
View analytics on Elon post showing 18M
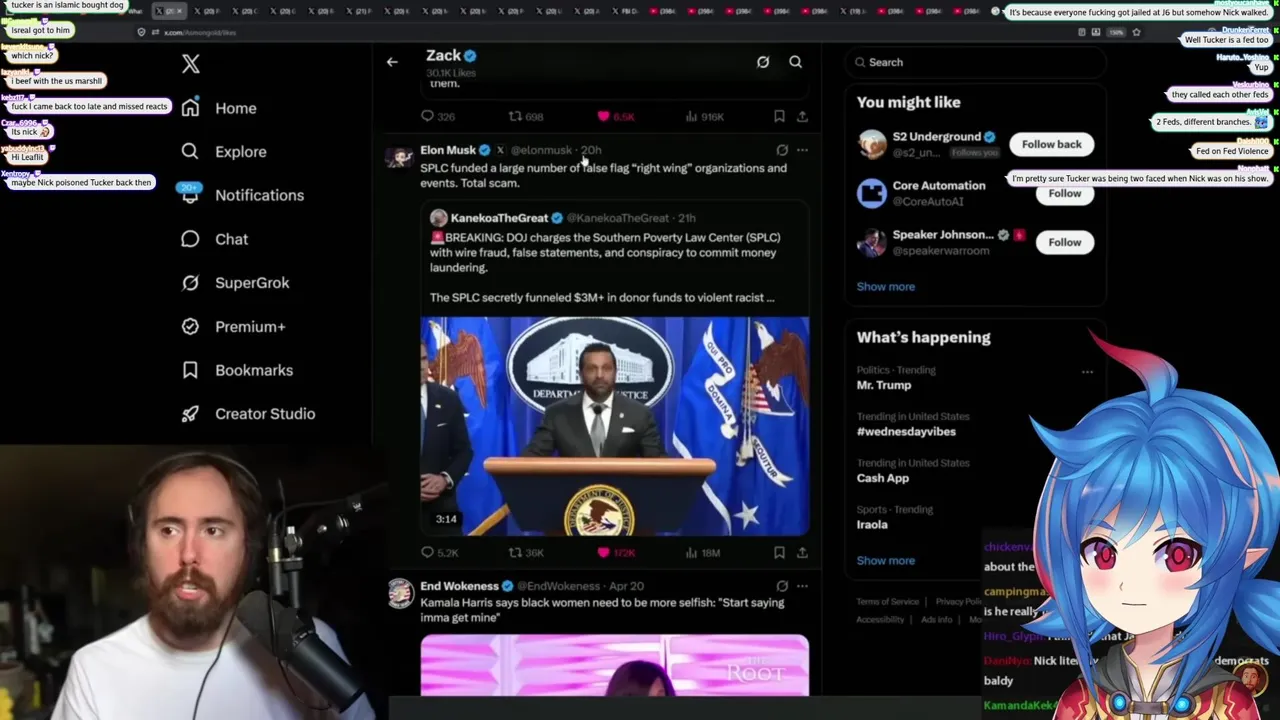[704, 552]
